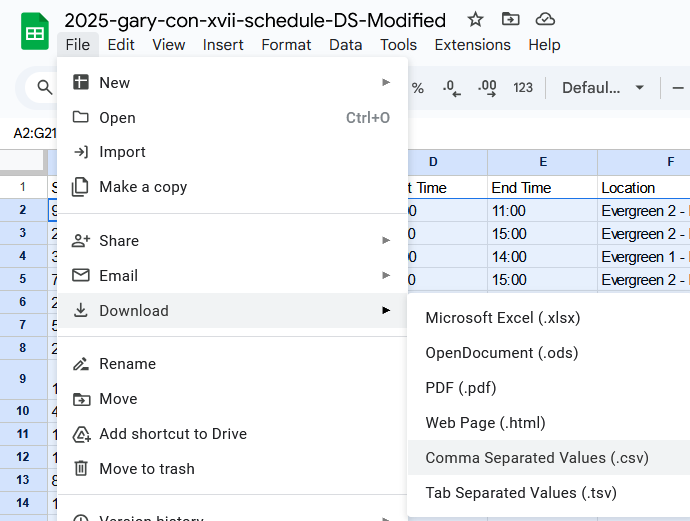Select Move to trash
Image resolution: width=690 pixels, height=521 pixels.
232,469
